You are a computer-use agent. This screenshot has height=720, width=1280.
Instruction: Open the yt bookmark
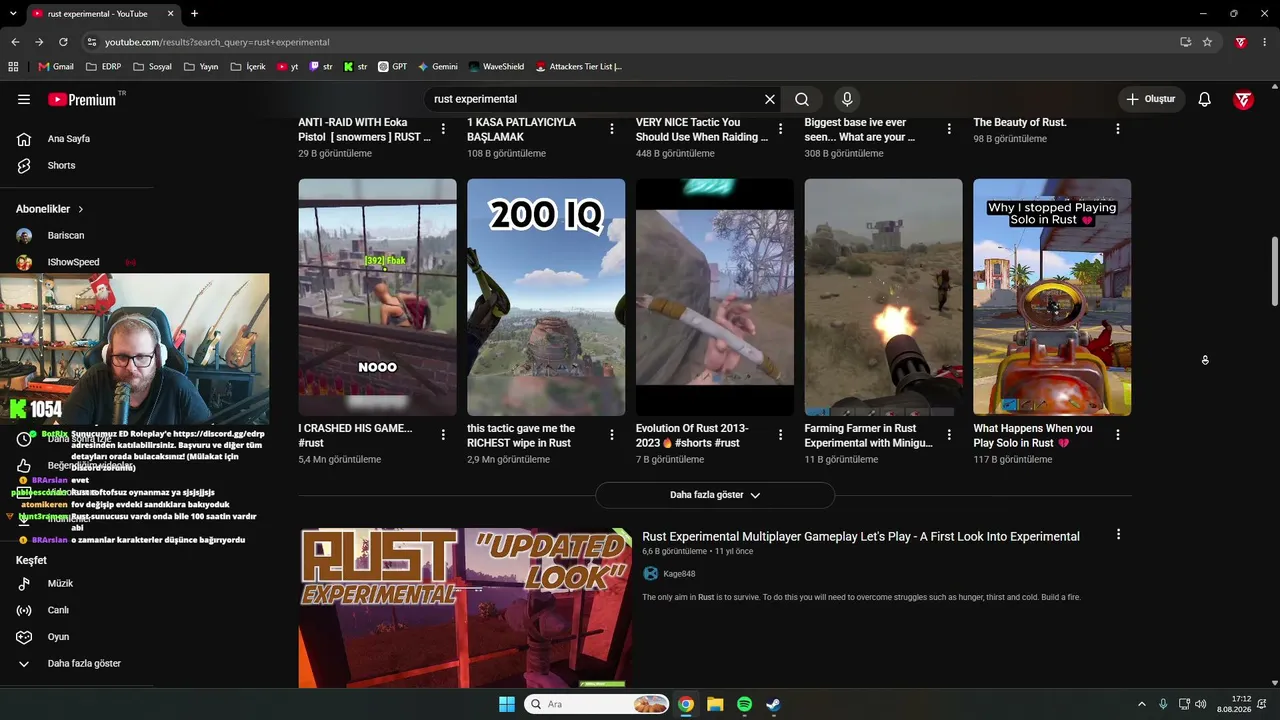(288, 67)
